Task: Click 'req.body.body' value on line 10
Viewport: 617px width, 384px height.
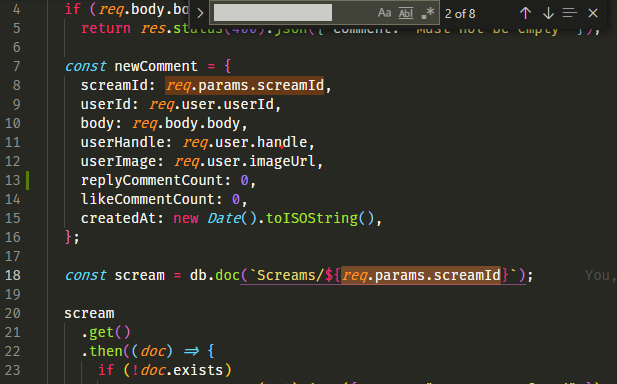Action: 186,123
